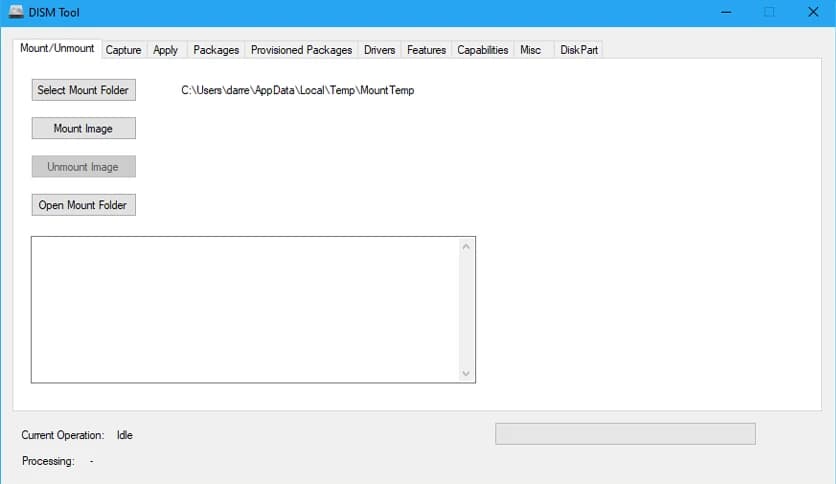Click the operation progress bar
The image size is (836, 484).
[x=625, y=434]
